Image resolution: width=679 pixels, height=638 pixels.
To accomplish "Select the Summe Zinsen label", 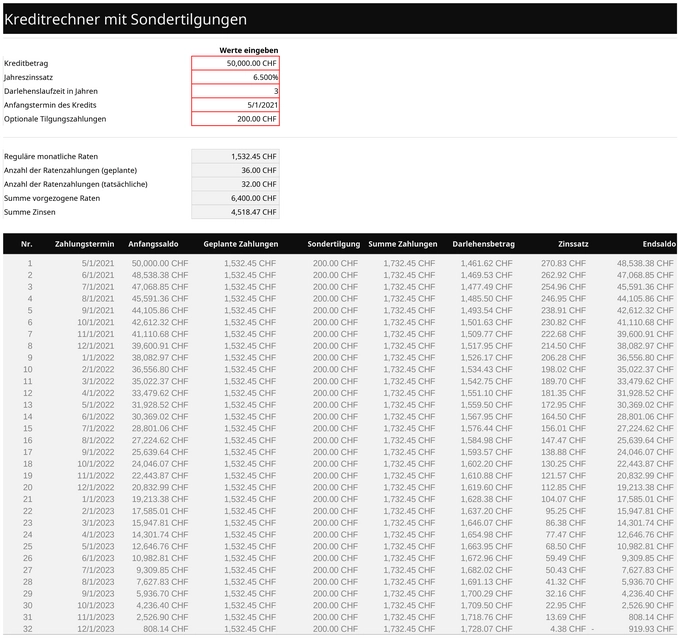I will pos(29,212).
